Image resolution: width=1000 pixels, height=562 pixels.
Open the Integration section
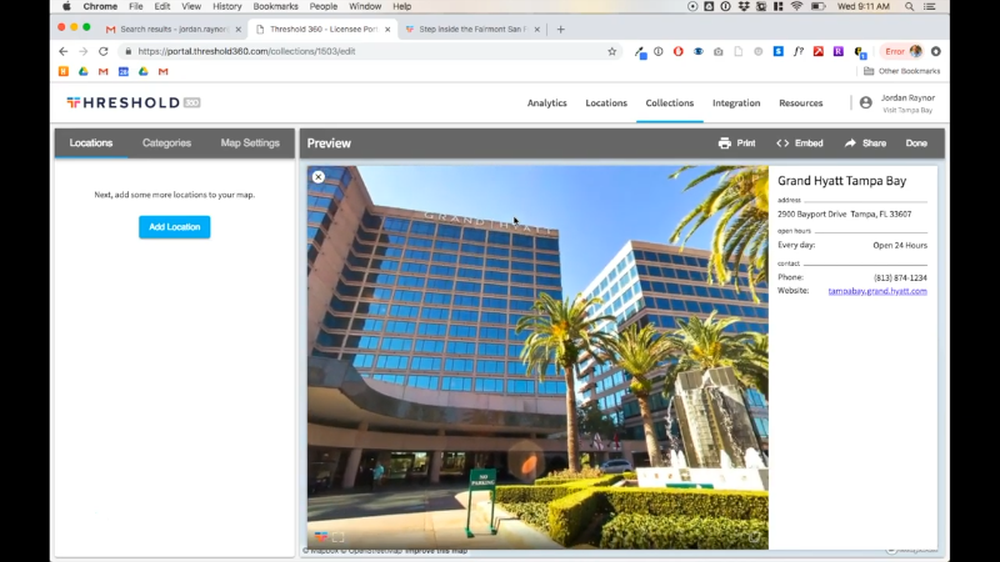(x=736, y=103)
